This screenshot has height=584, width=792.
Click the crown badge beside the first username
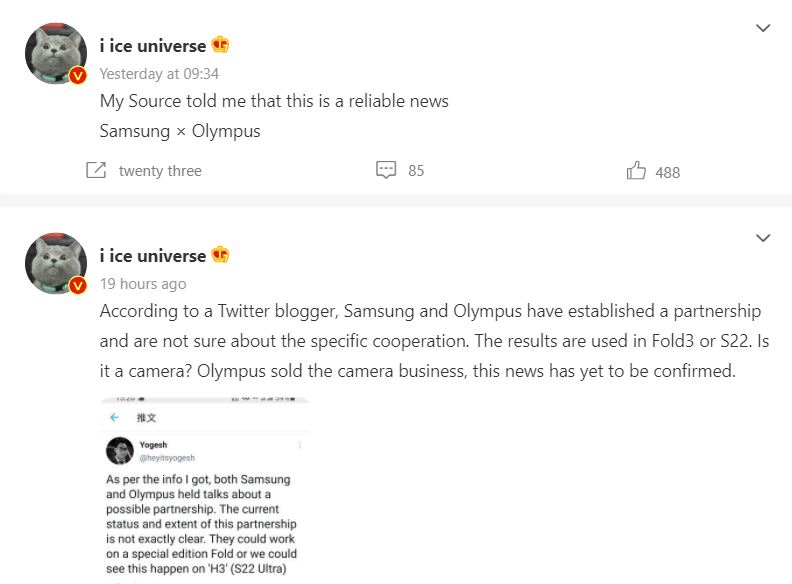click(x=221, y=45)
